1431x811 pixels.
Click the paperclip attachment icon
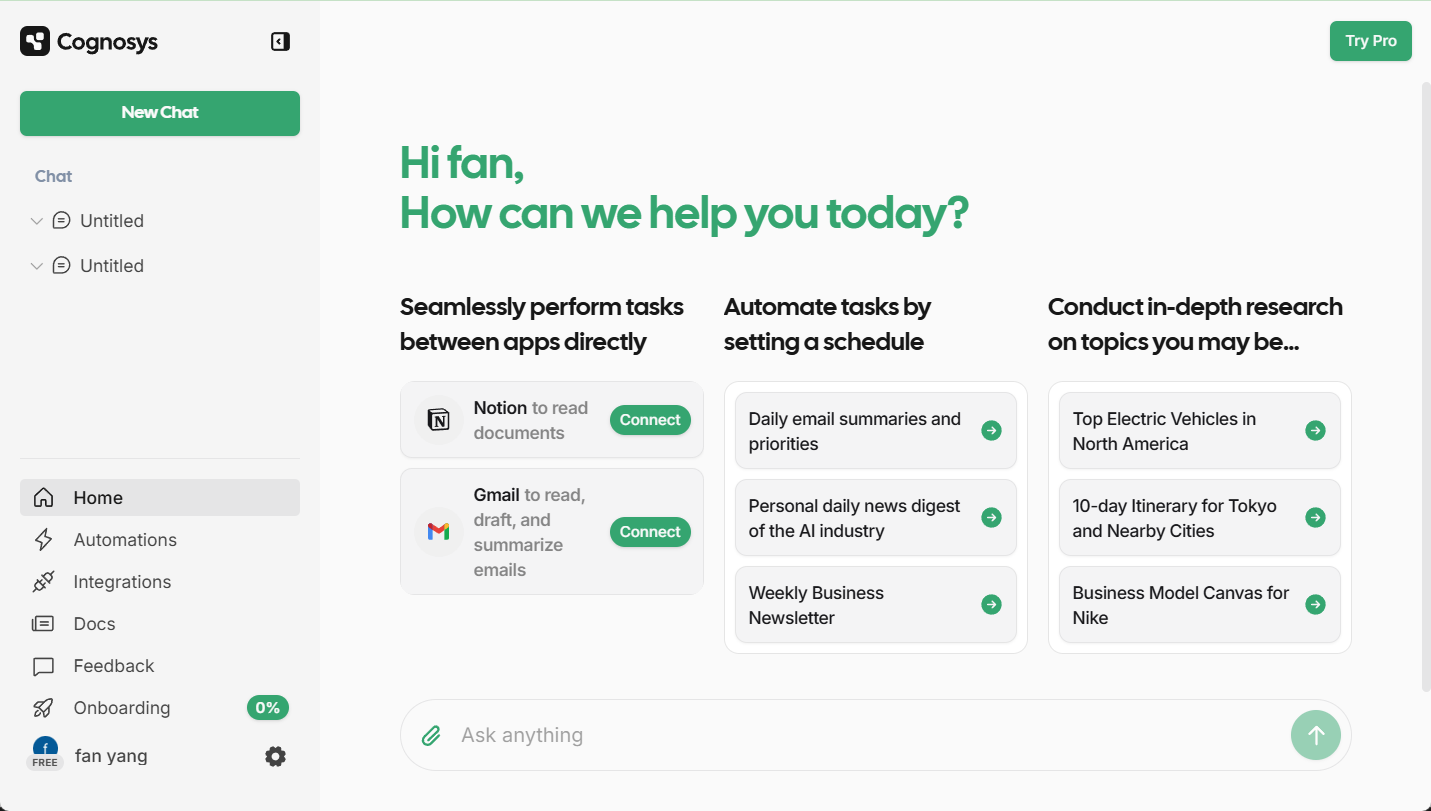tap(431, 736)
